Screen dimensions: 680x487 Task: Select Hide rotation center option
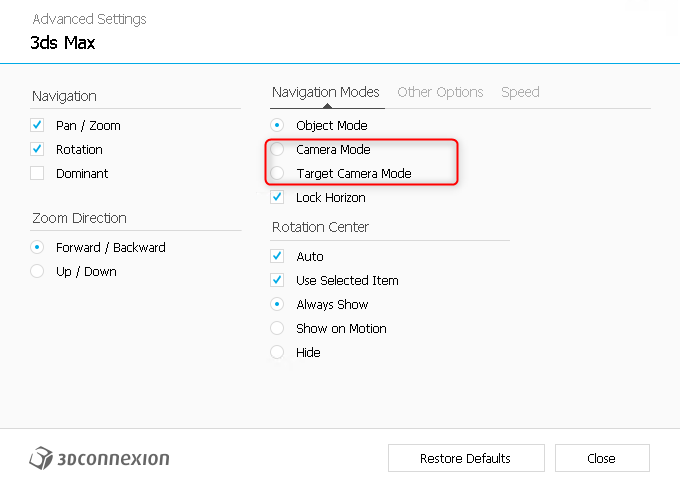pos(277,352)
